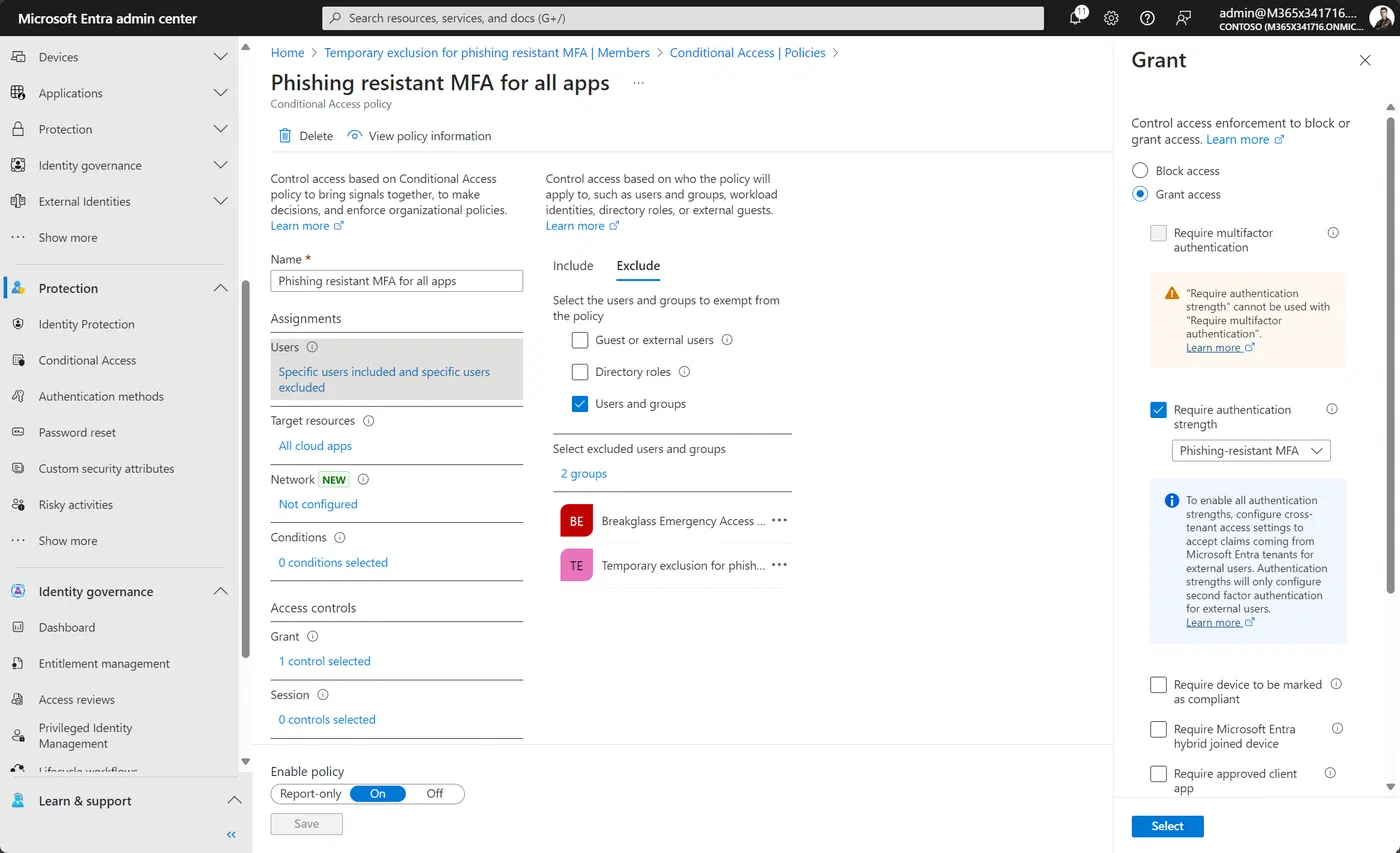Click info icon beside Guest or external users

coord(727,340)
